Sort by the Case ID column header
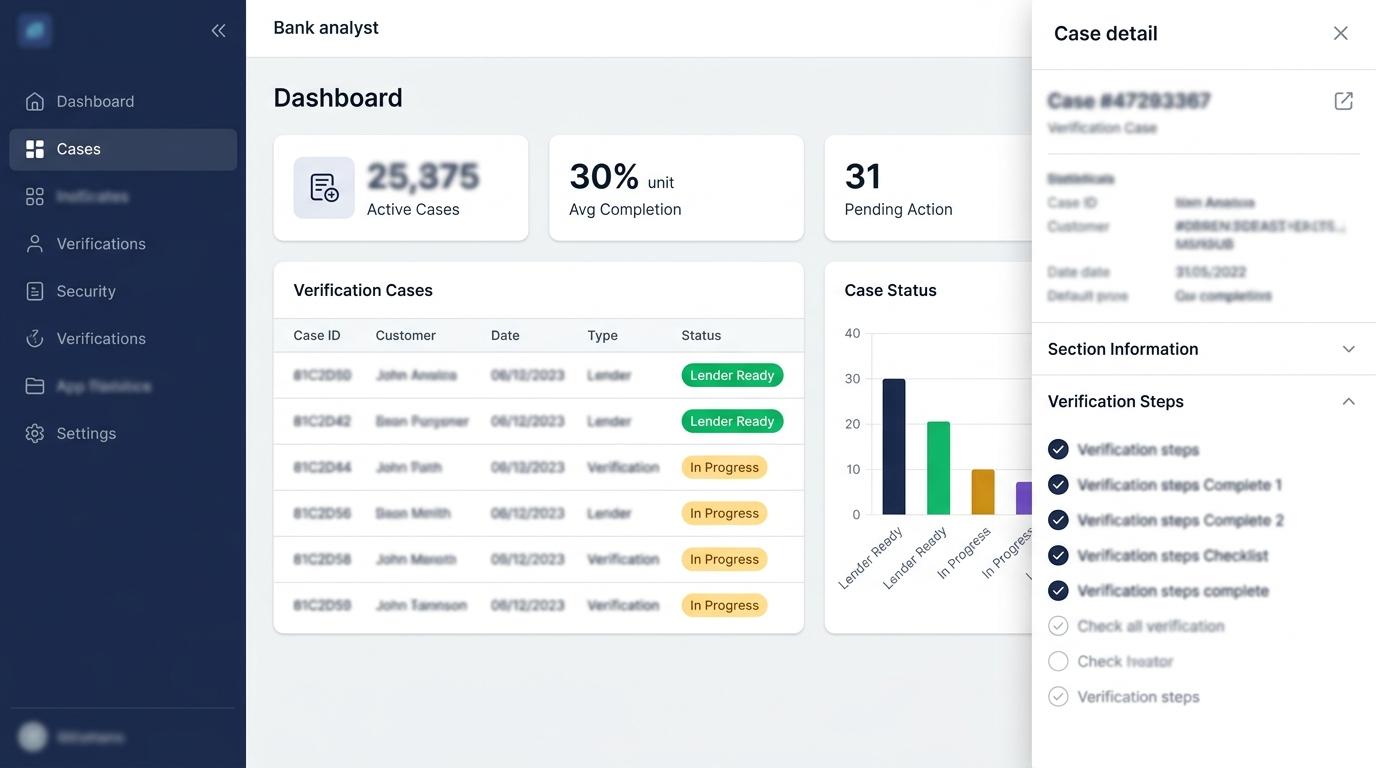This screenshot has width=1376, height=768. point(317,336)
